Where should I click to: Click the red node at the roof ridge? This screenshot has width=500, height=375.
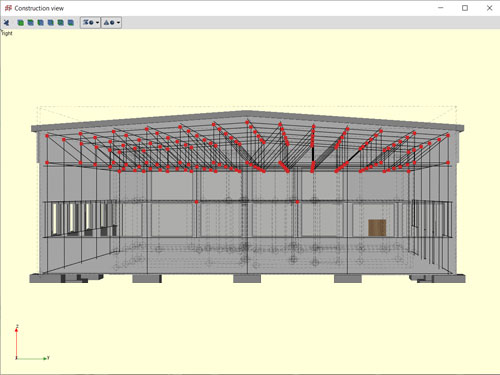point(247,122)
